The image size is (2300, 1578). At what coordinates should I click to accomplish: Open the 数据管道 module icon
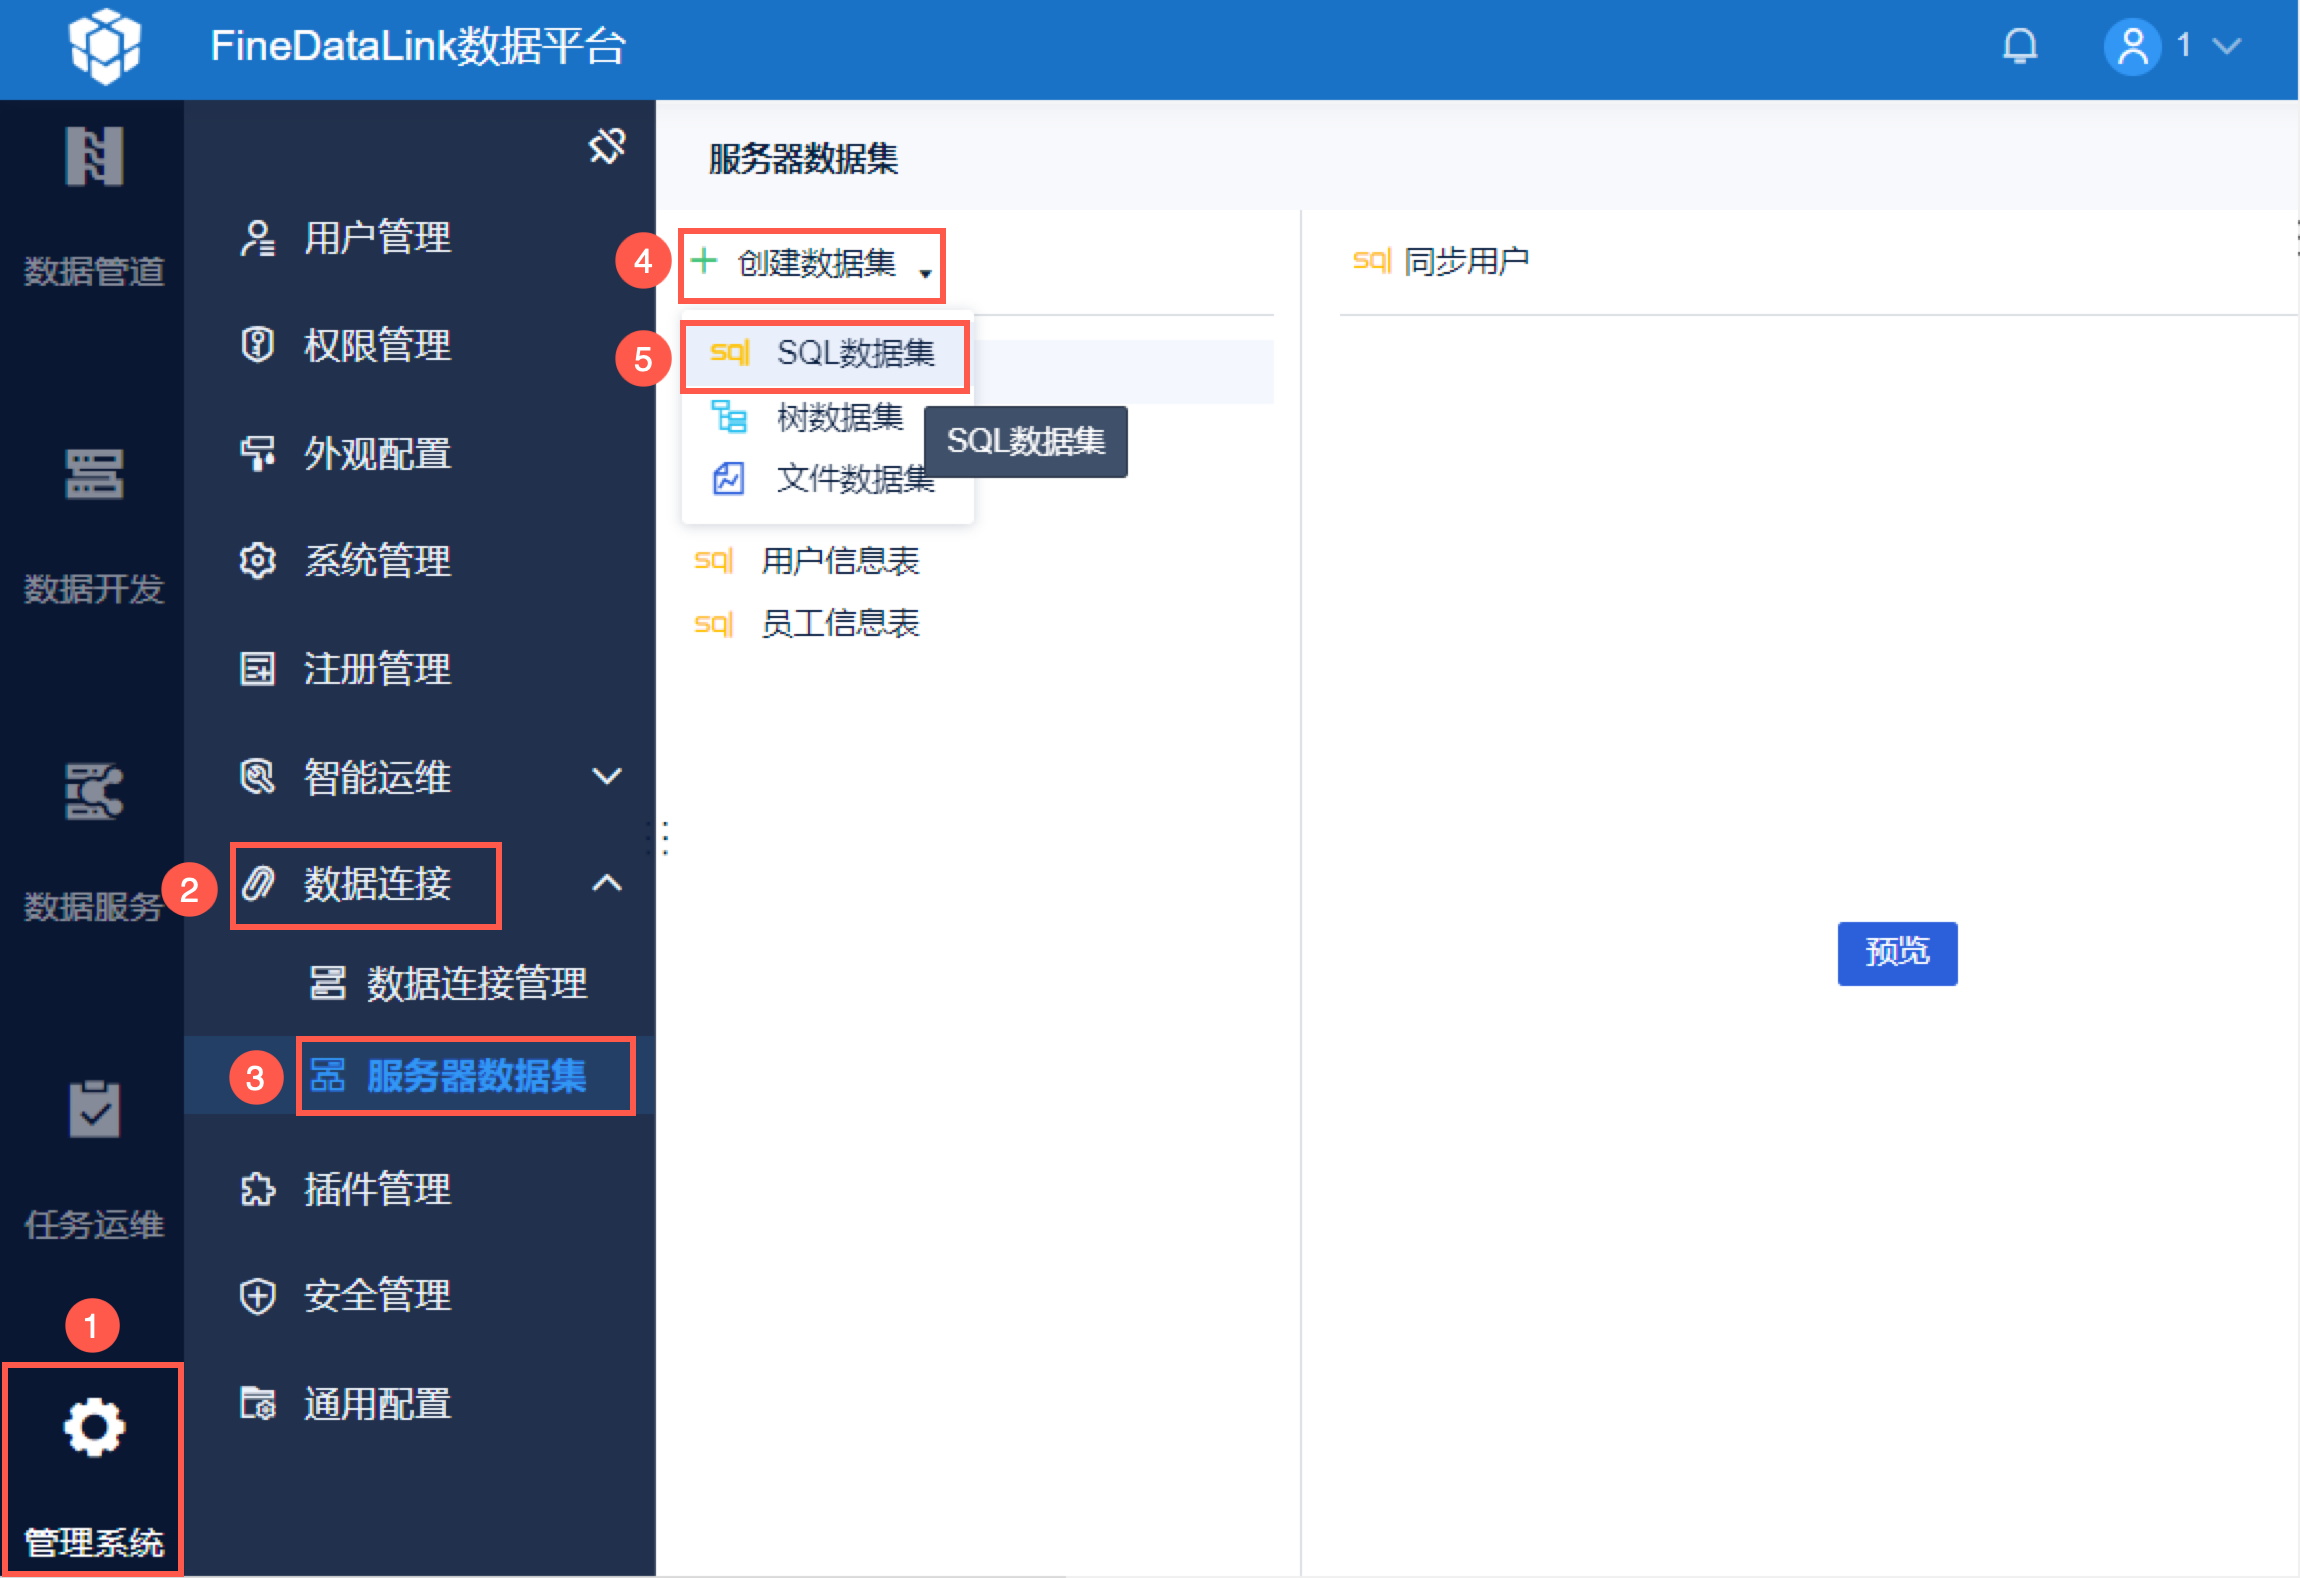[94, 157]
